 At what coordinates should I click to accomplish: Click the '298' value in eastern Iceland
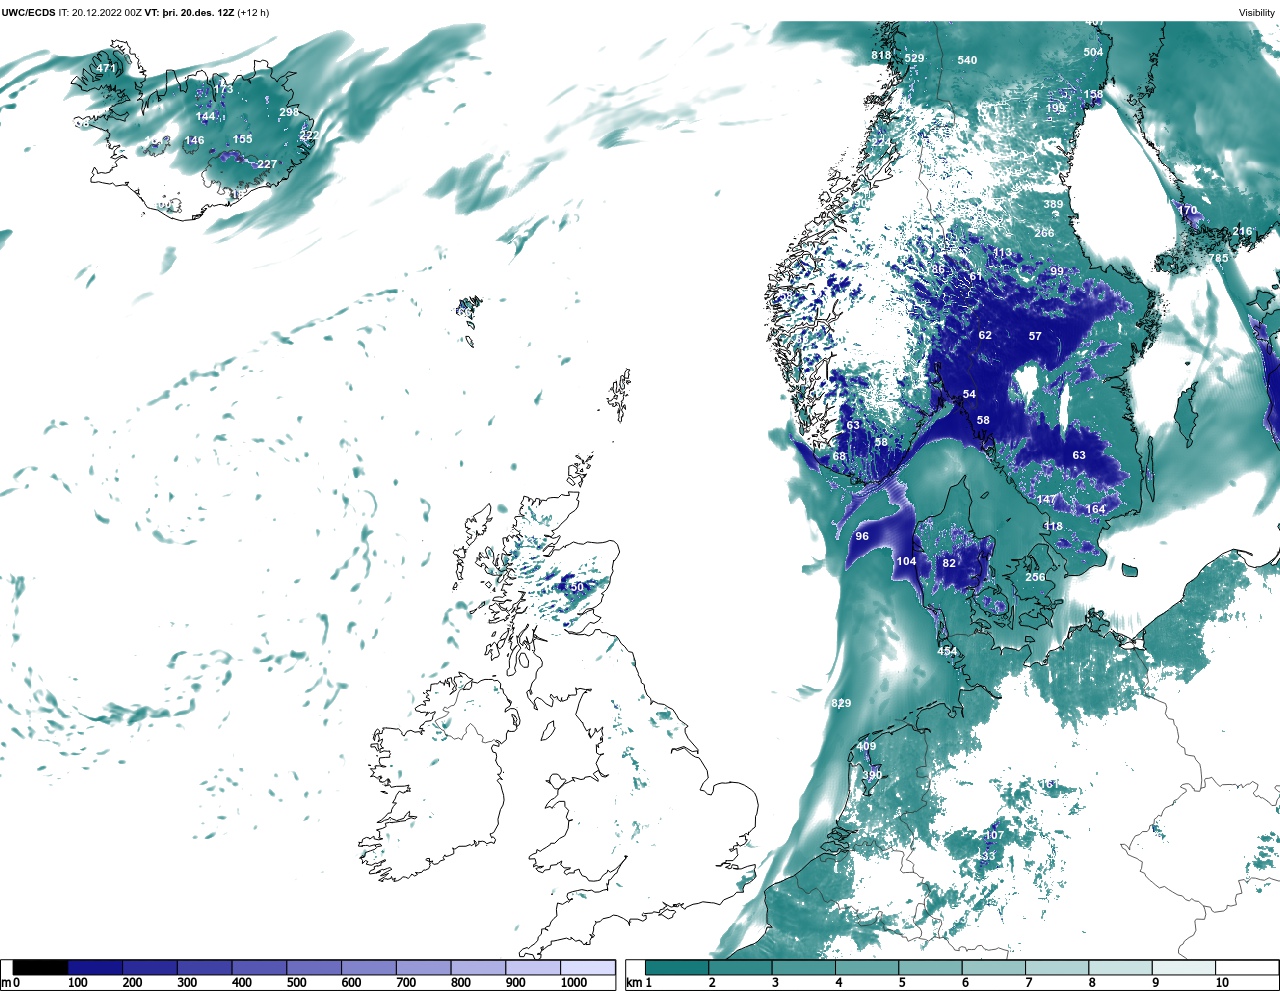[289, 112]
